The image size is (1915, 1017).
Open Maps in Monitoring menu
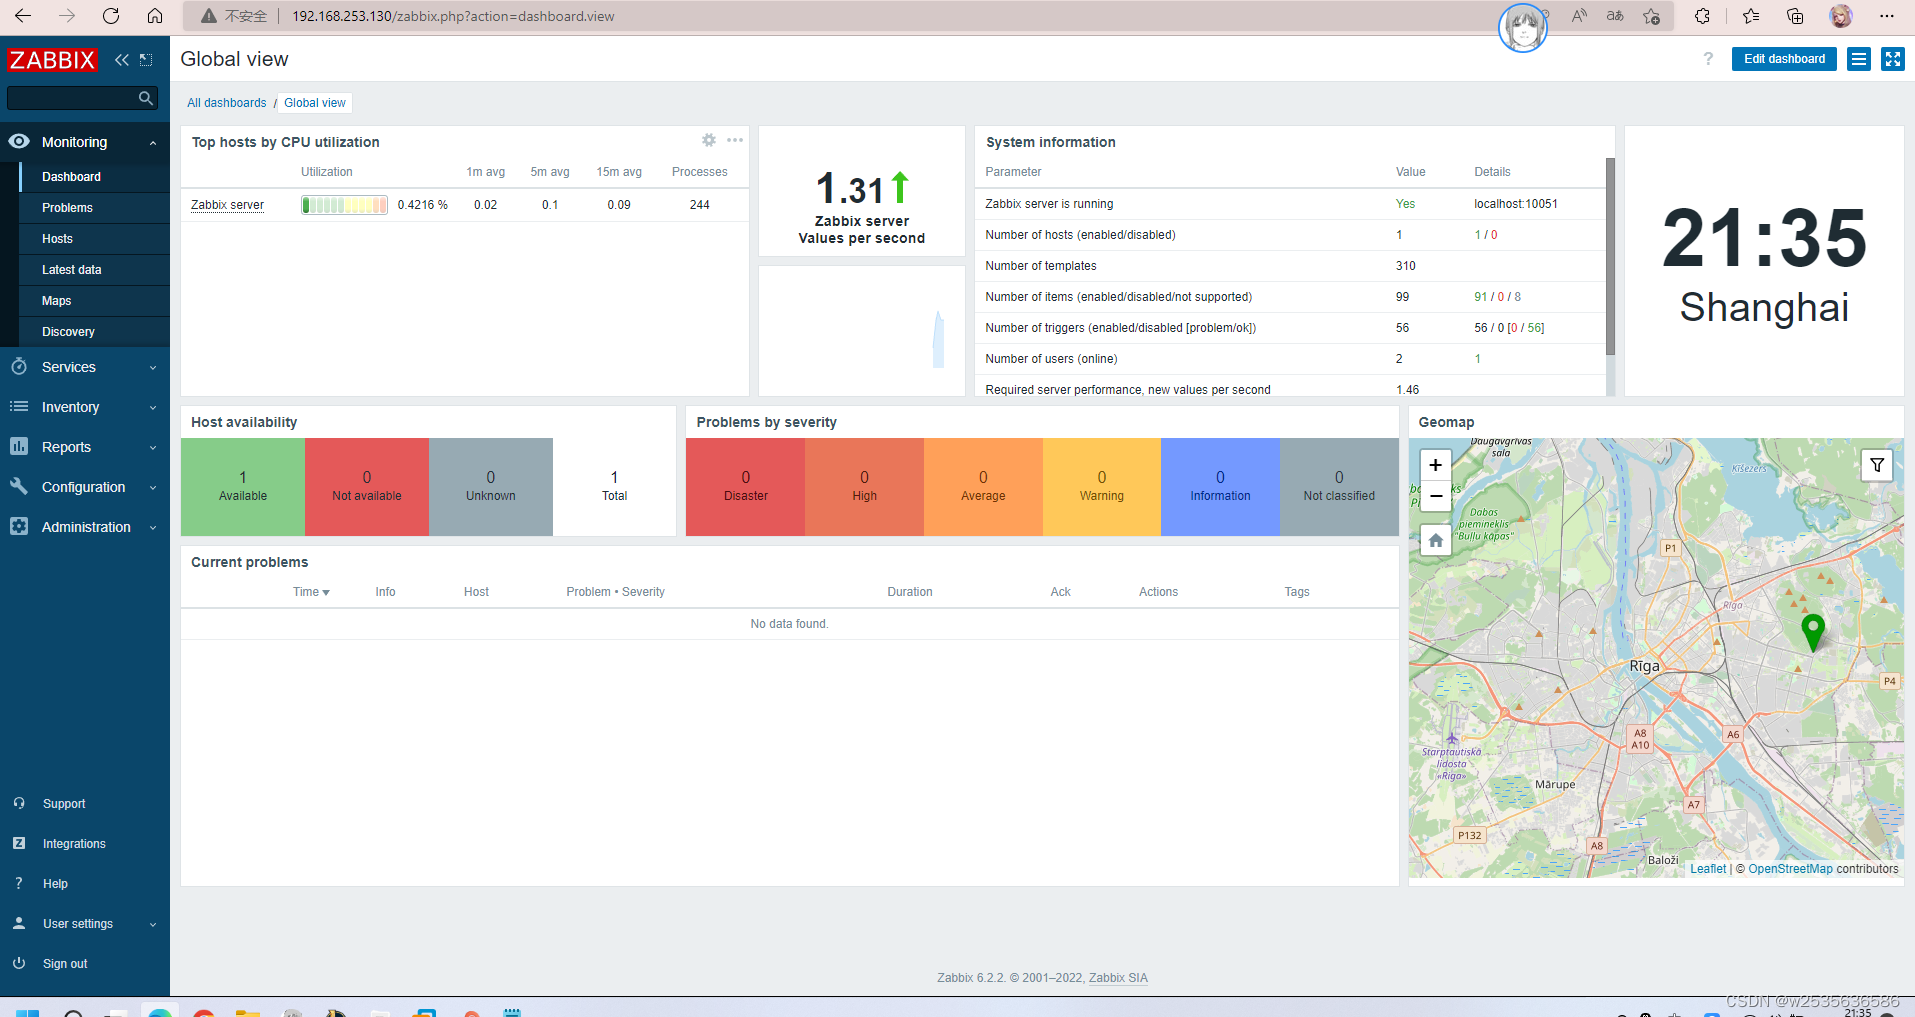(56, 301)
